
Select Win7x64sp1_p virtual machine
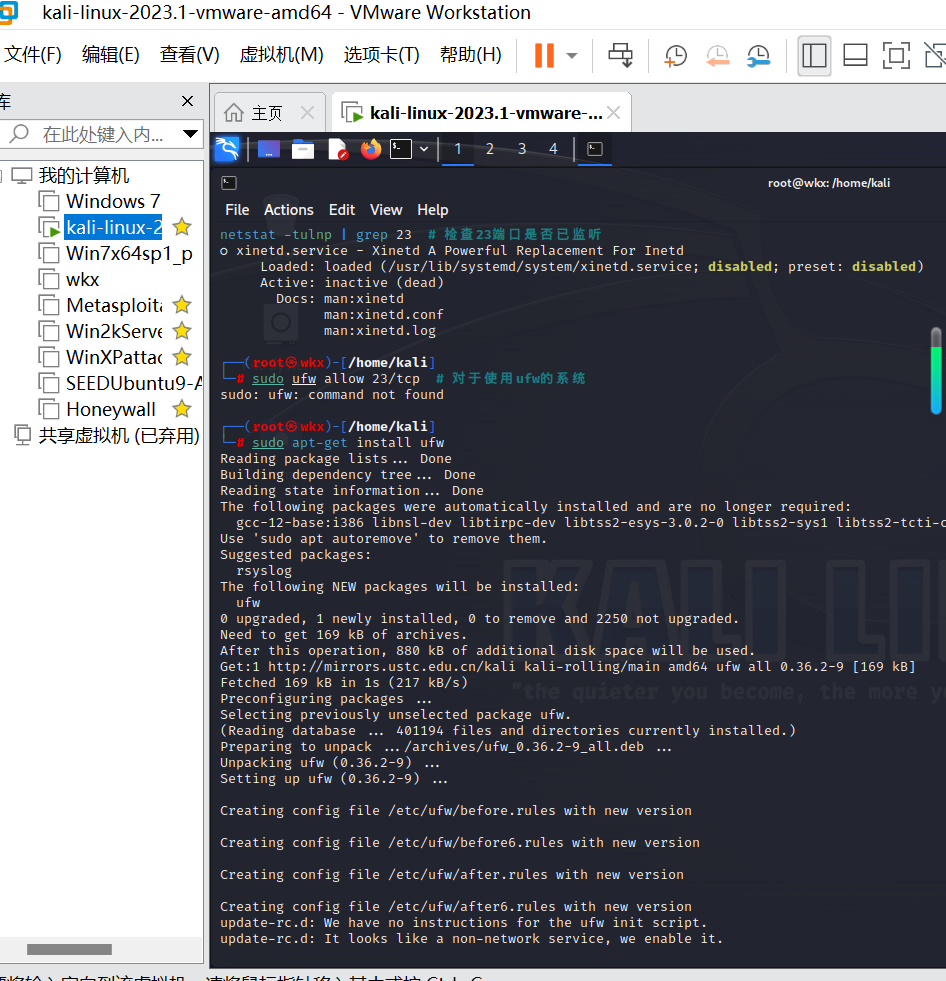click(x=129, y=254)
